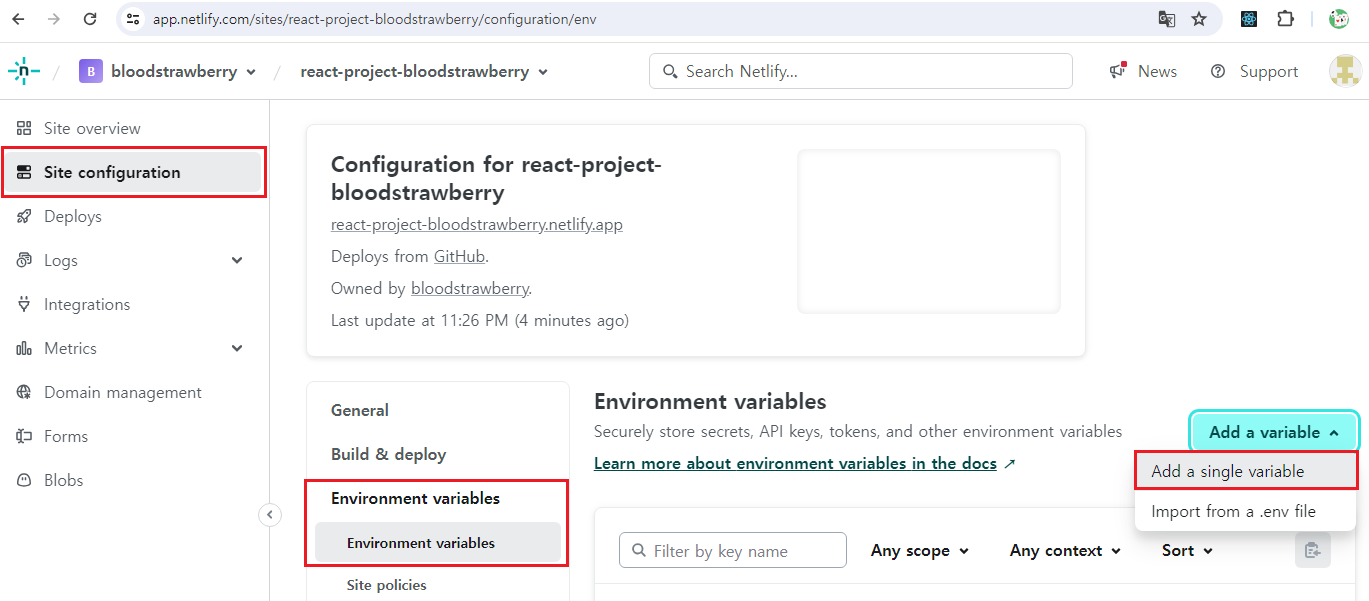1369x601 pixels.
Task: Click the translate page icon
Action: point(1166,19)
